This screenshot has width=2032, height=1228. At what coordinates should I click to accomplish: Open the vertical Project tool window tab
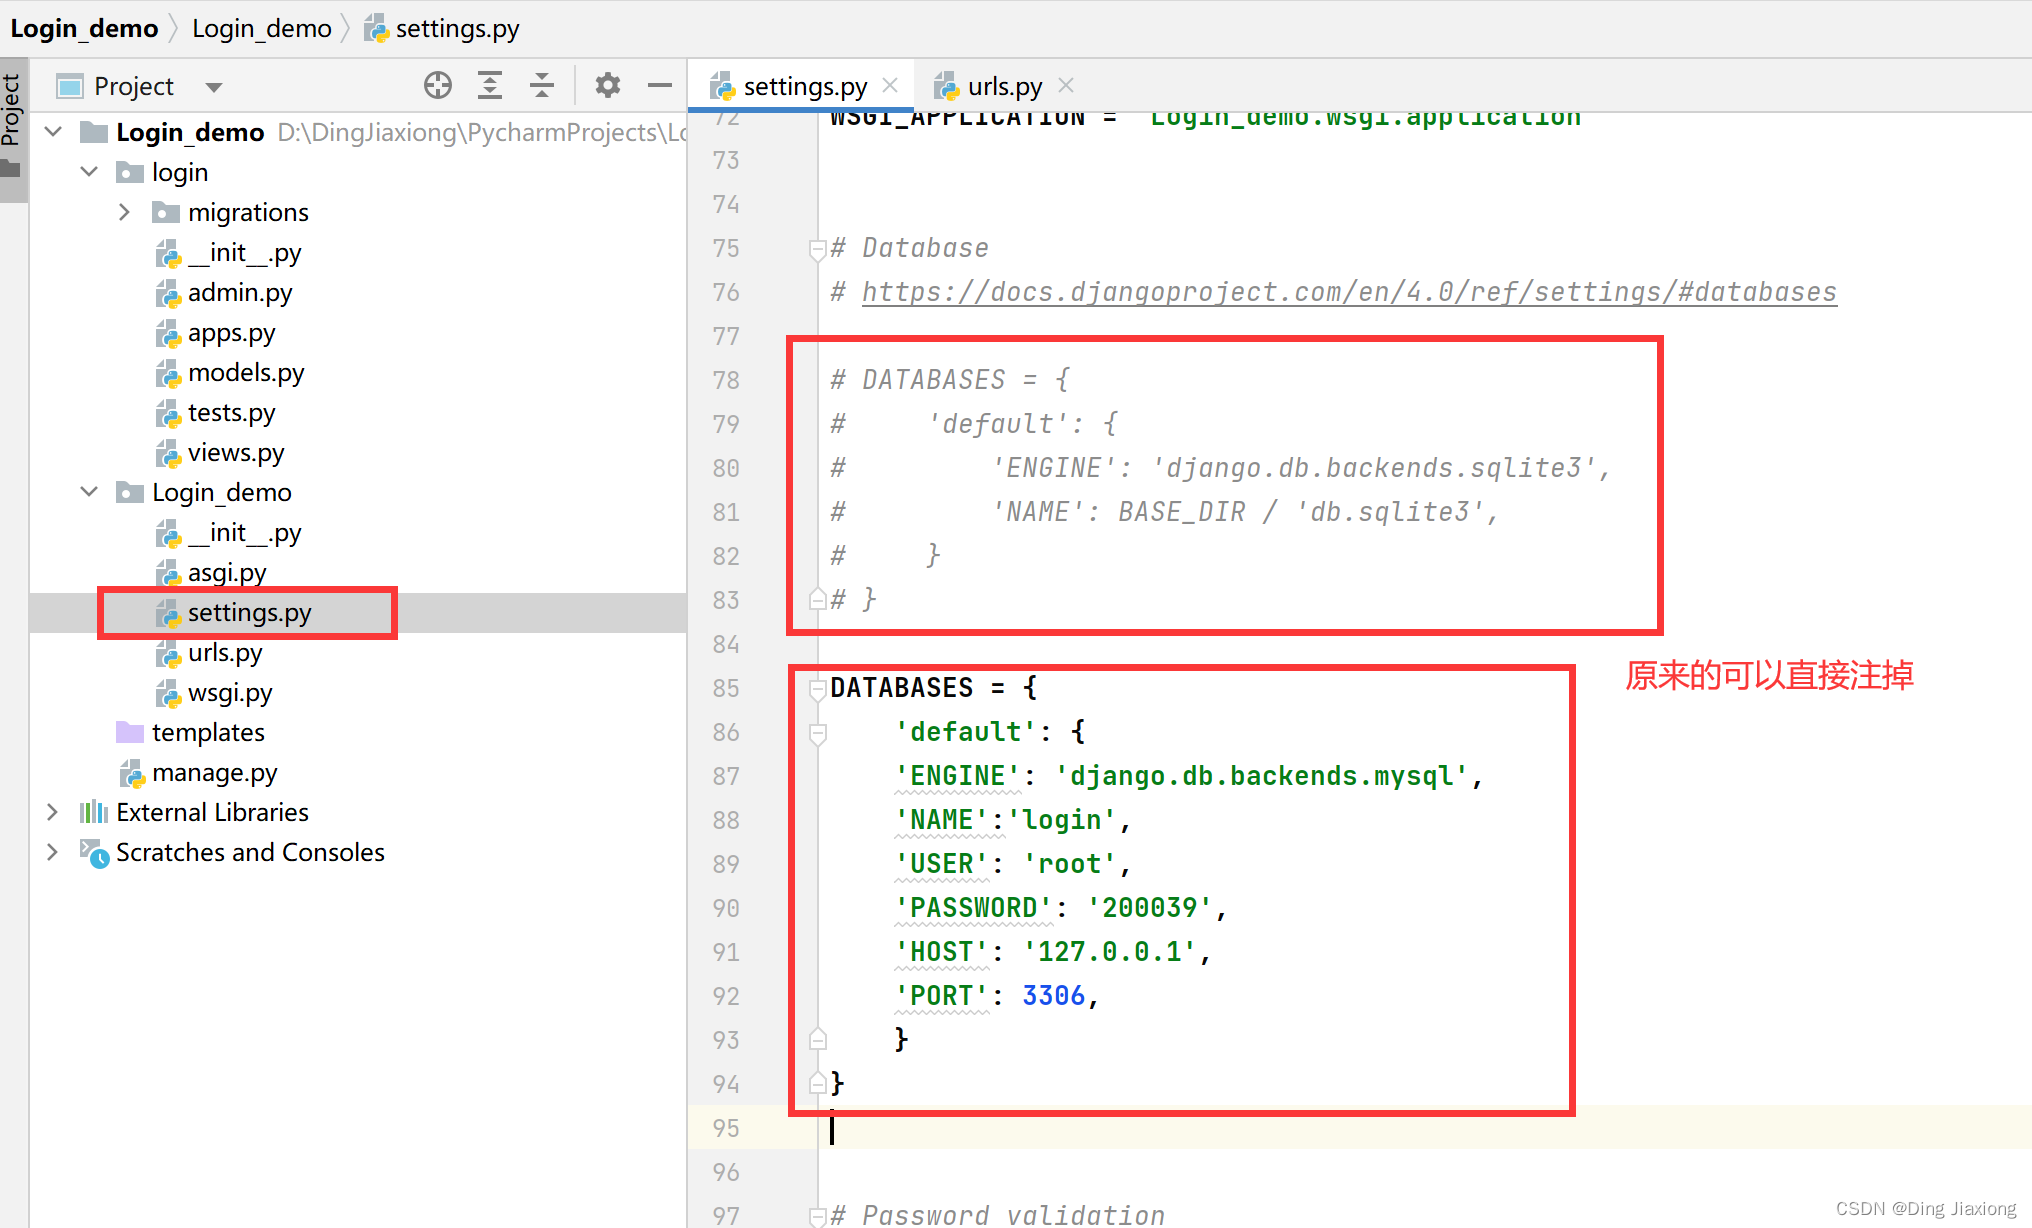pos(12,110)
